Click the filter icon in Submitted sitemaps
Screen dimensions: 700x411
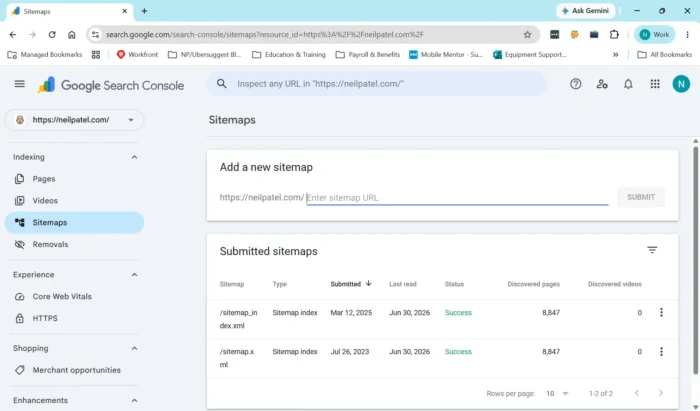point(652,250)
